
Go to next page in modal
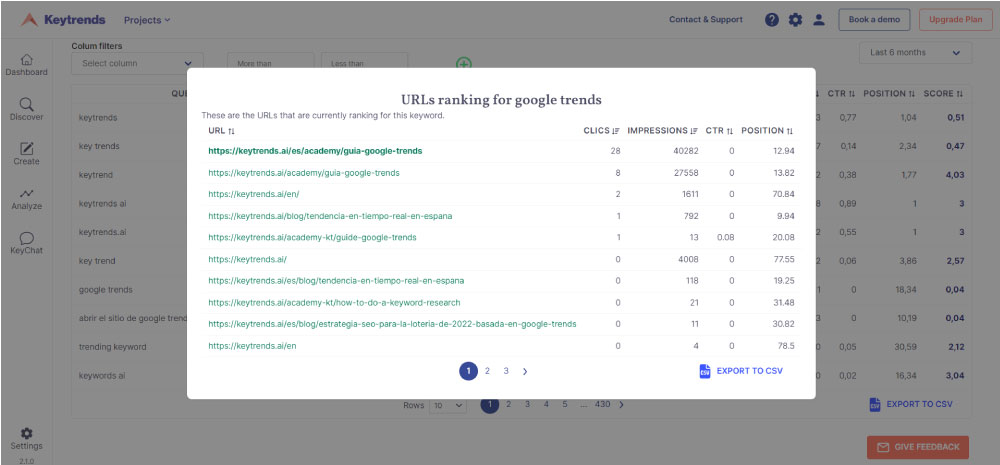click(x=525, y=371)
